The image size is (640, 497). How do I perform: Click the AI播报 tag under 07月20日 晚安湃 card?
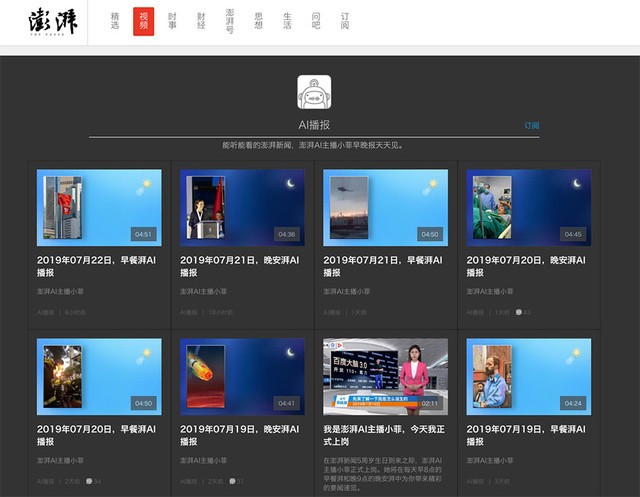[x=475, y=313]
